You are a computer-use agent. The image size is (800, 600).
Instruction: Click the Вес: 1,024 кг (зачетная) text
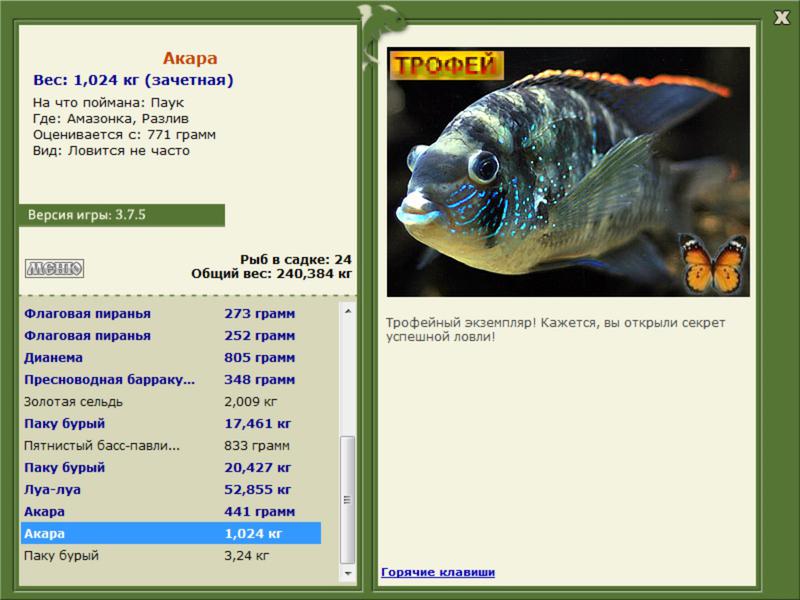click(x=133, y=80)
